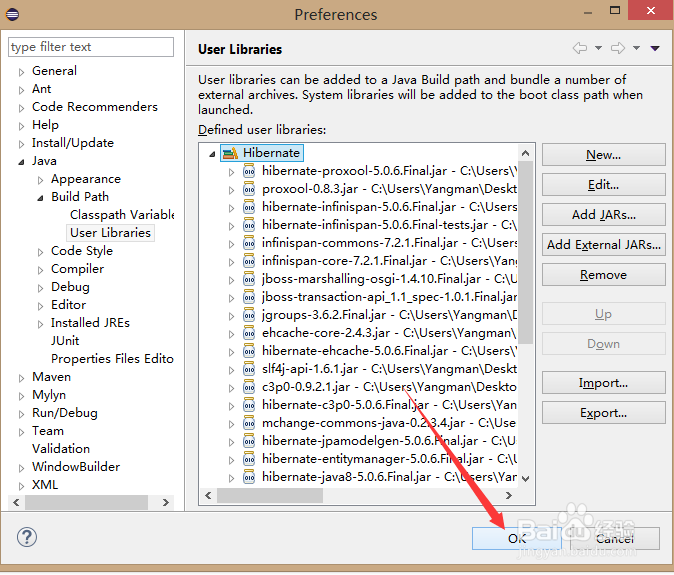The width and height of the screenshot is (674, 575).
Task: Expand the WindowBuilder preferences category
Action: point(21,468)
